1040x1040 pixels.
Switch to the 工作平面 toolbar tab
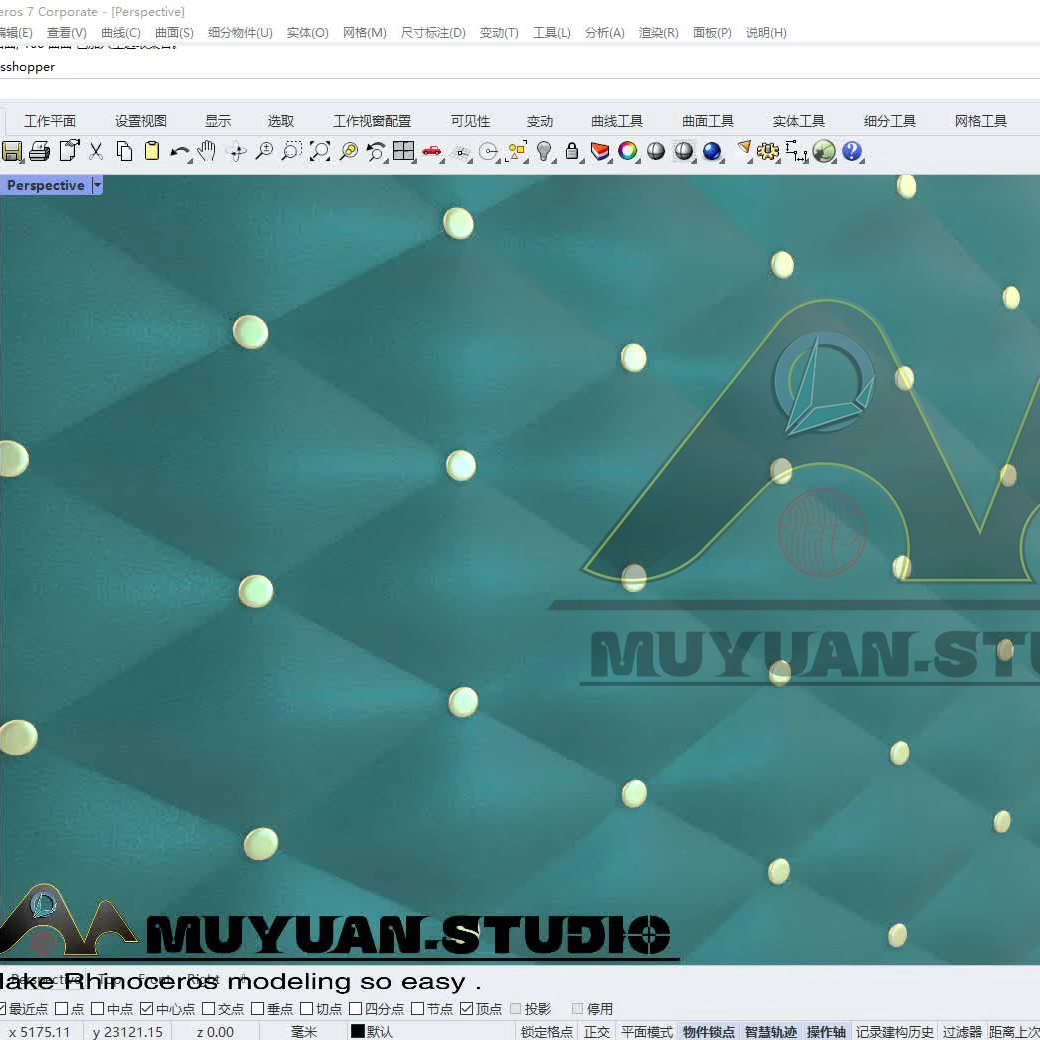(50, 121)
